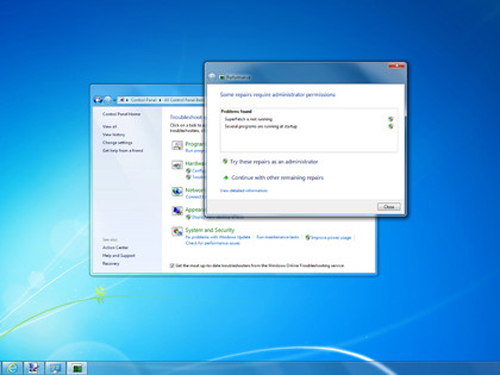Open the Paint icon on the taskbar
The height and width of the screenshot is (375, 500).
click(34, 368)
